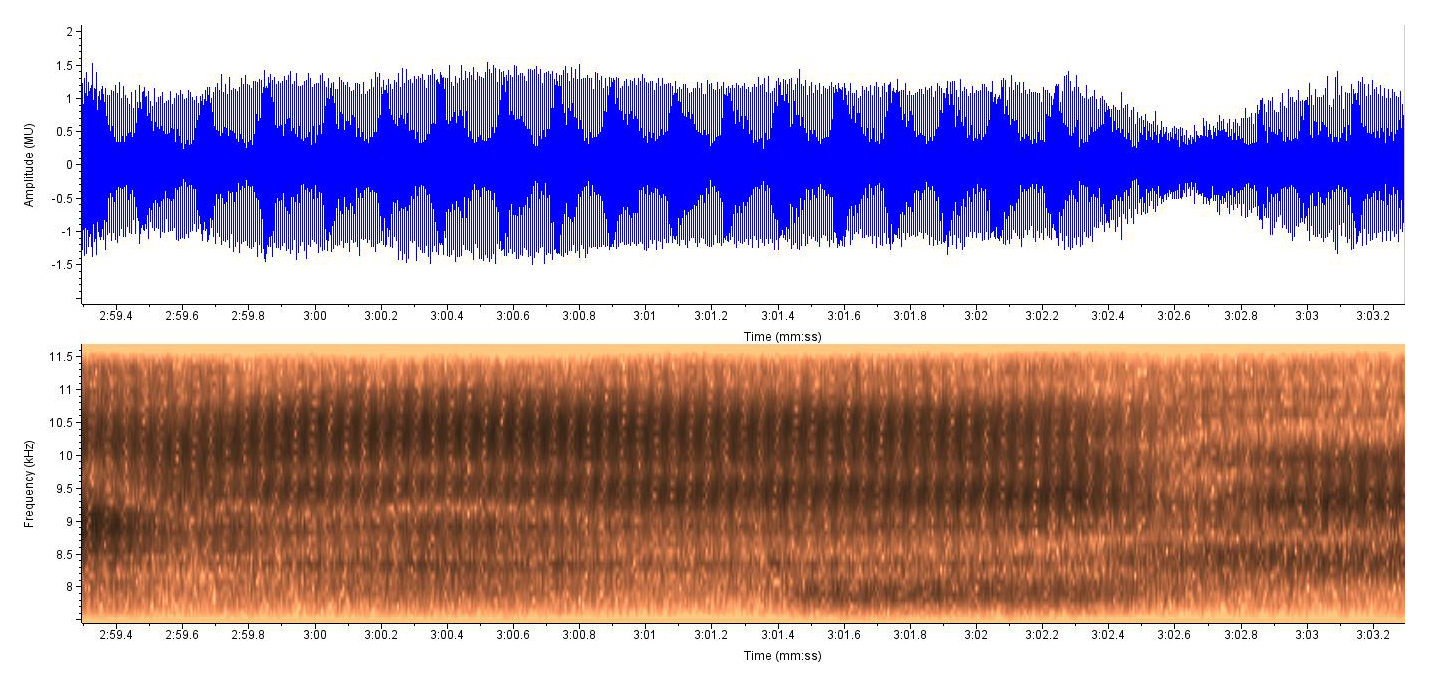This screenshot has width=1430, height=675.
Task: Click the 3:03.2 label on spectrogram time axis
Action: click(1372, 635)
